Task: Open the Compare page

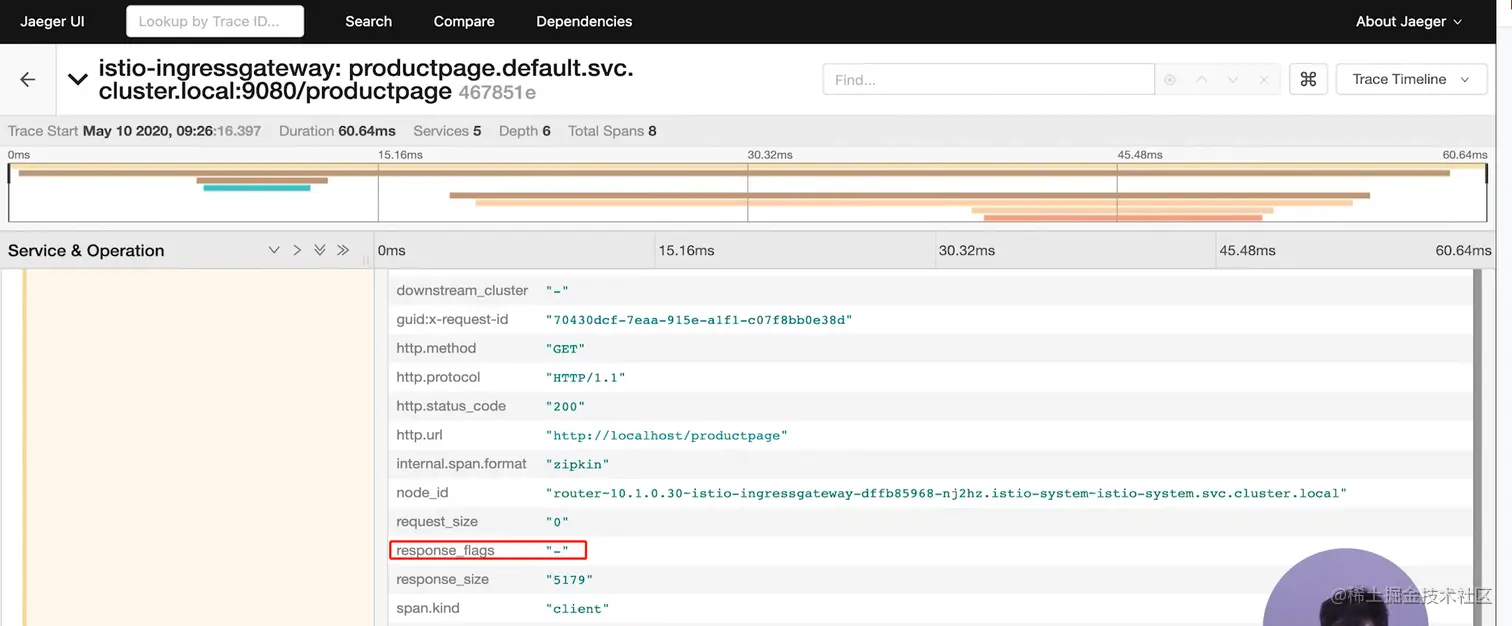Action: [x=464, y=21]
